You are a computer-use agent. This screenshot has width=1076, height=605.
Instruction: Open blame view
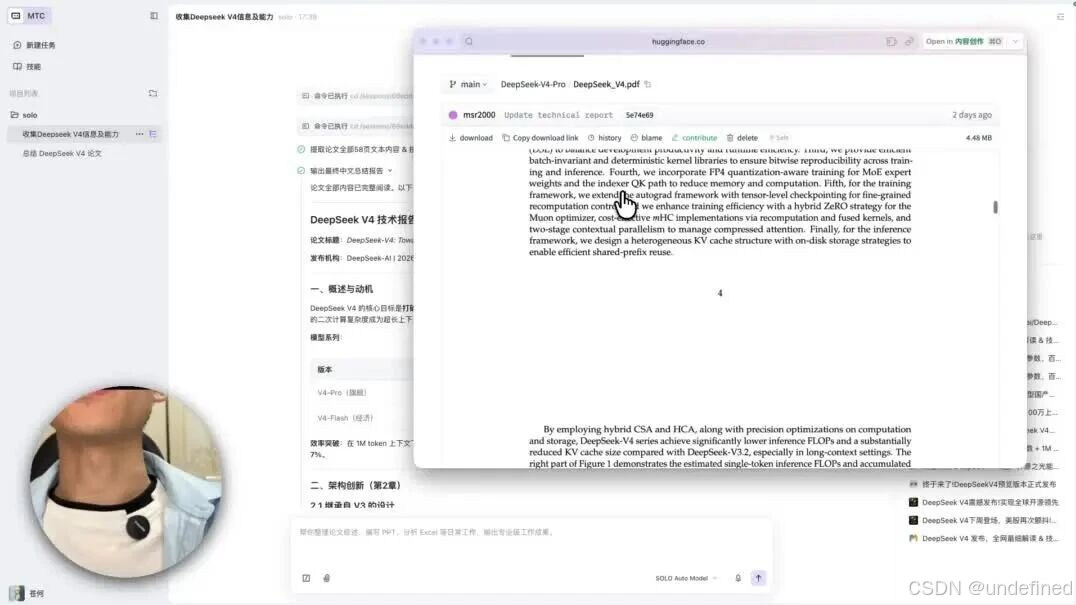[646, 138]
